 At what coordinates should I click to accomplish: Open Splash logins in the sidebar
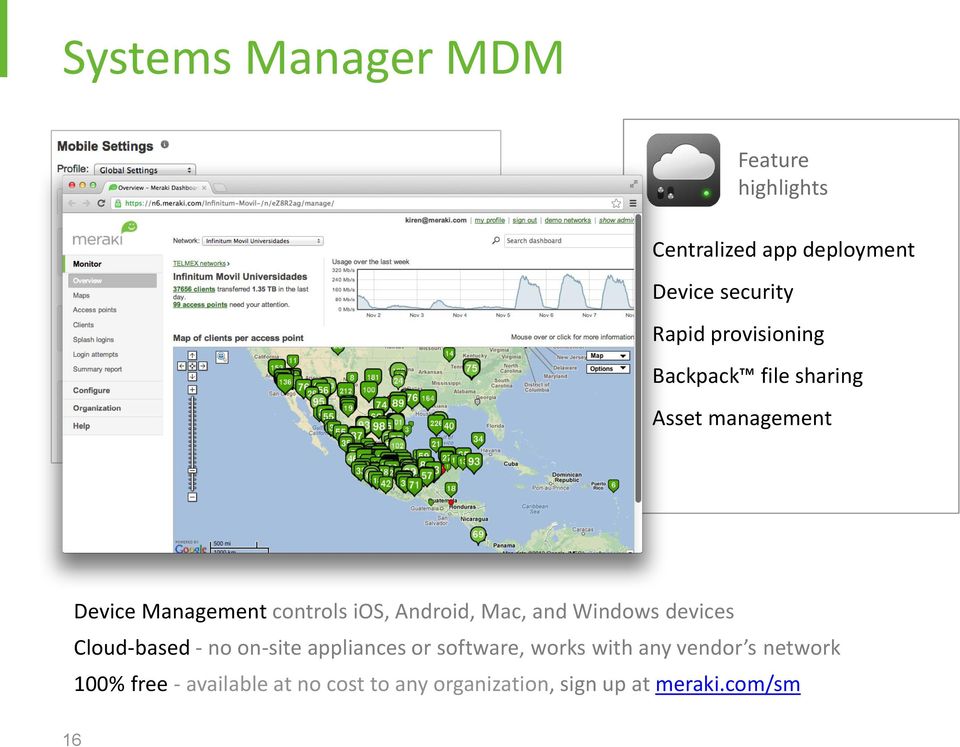click(x=93, y=340)
